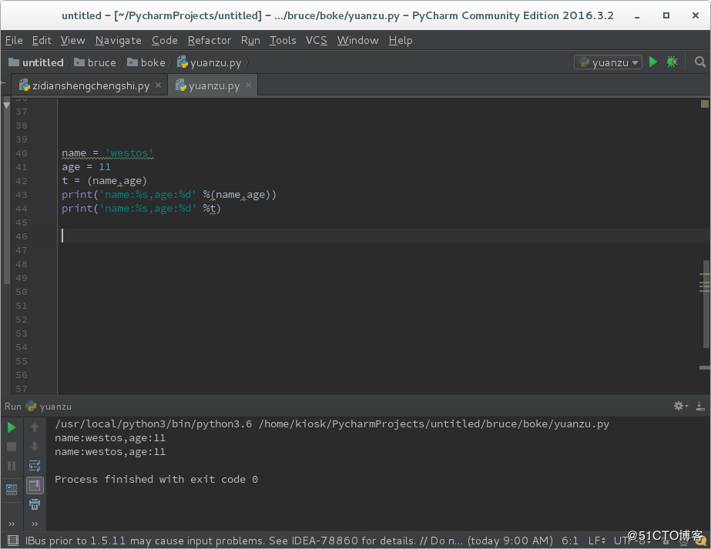Toggle soft-wrap in Run console
The width and height of the screenshot is (711, 549).
click(34, 466)
